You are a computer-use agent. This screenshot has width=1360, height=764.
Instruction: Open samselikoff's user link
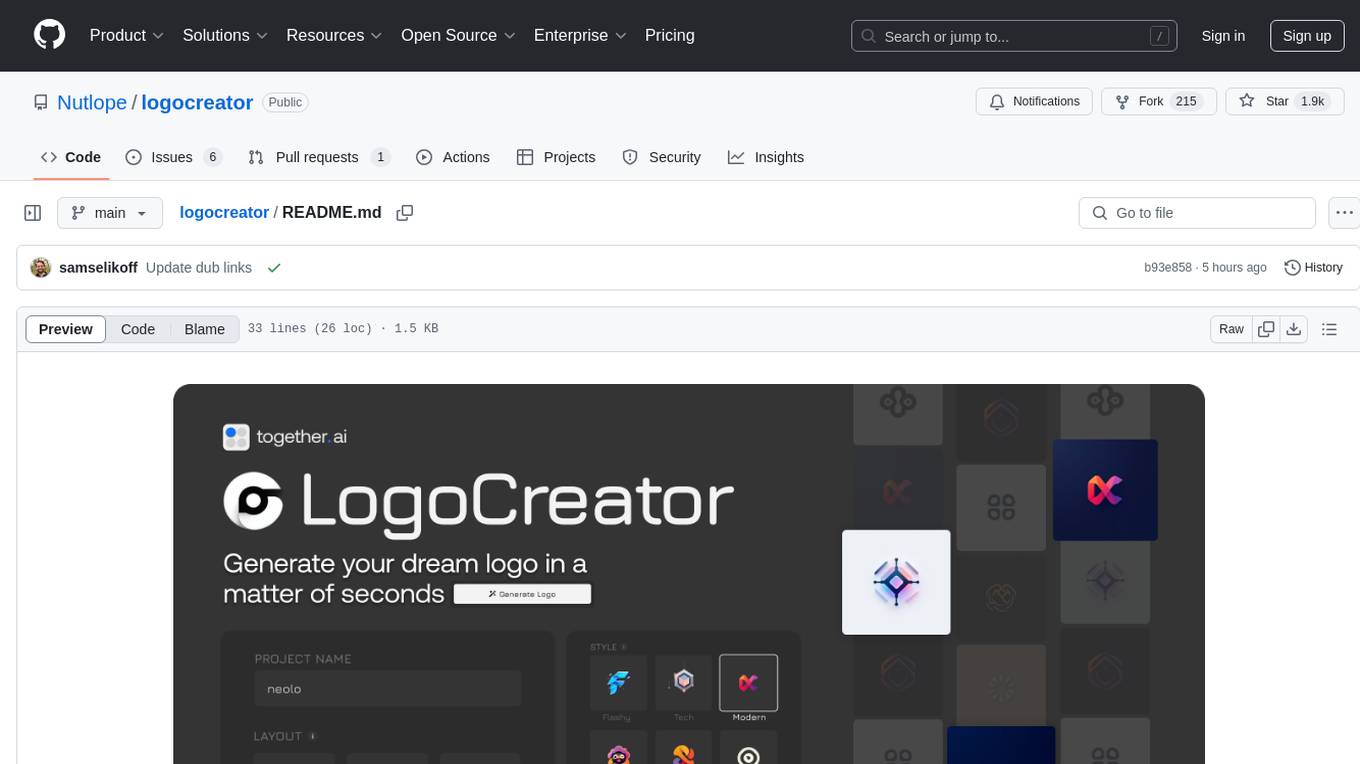(98, 267)
